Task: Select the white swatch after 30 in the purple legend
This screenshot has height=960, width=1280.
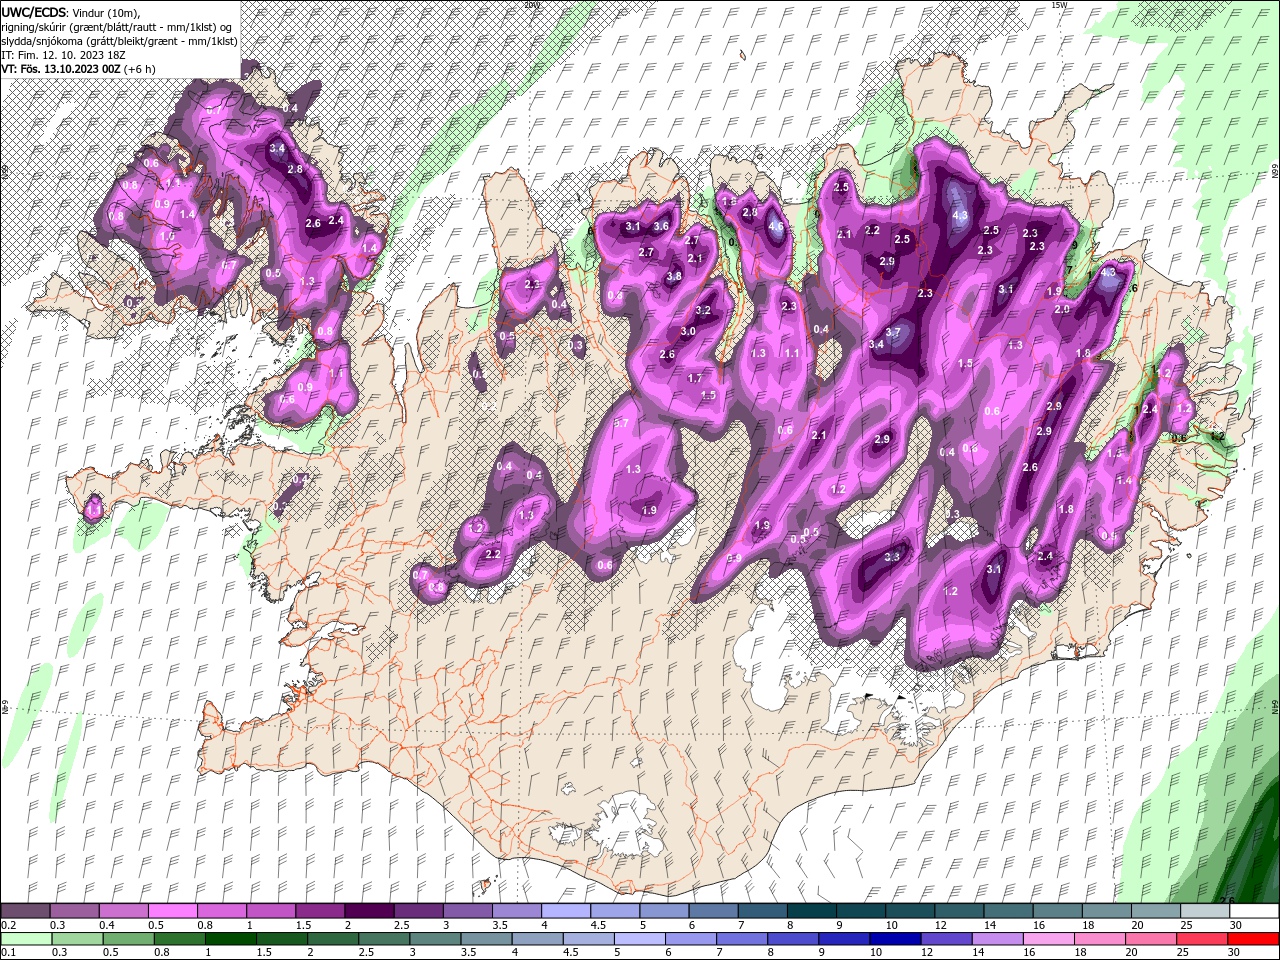Action: click(1254, 911)
